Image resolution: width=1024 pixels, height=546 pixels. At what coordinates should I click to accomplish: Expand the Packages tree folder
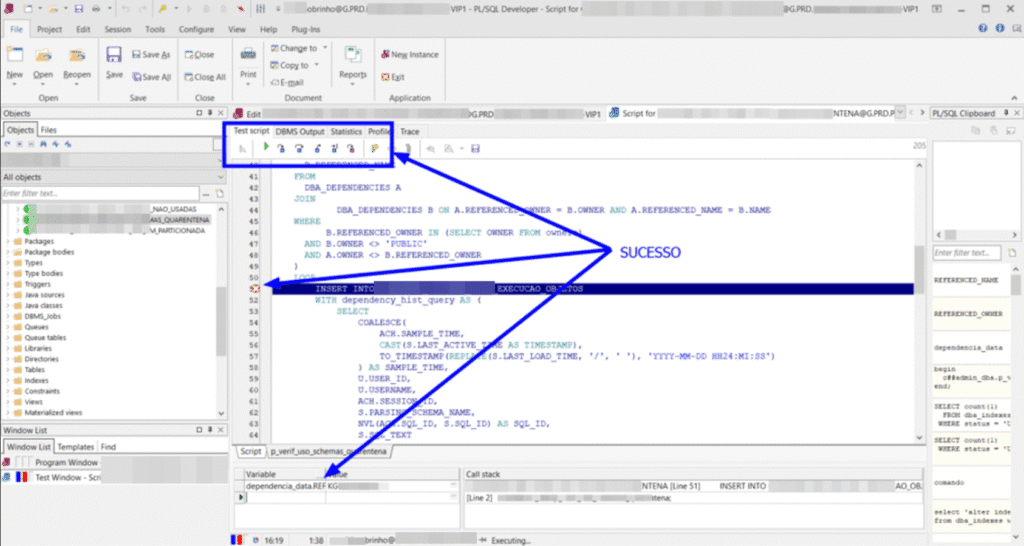[x=9, y=241]
